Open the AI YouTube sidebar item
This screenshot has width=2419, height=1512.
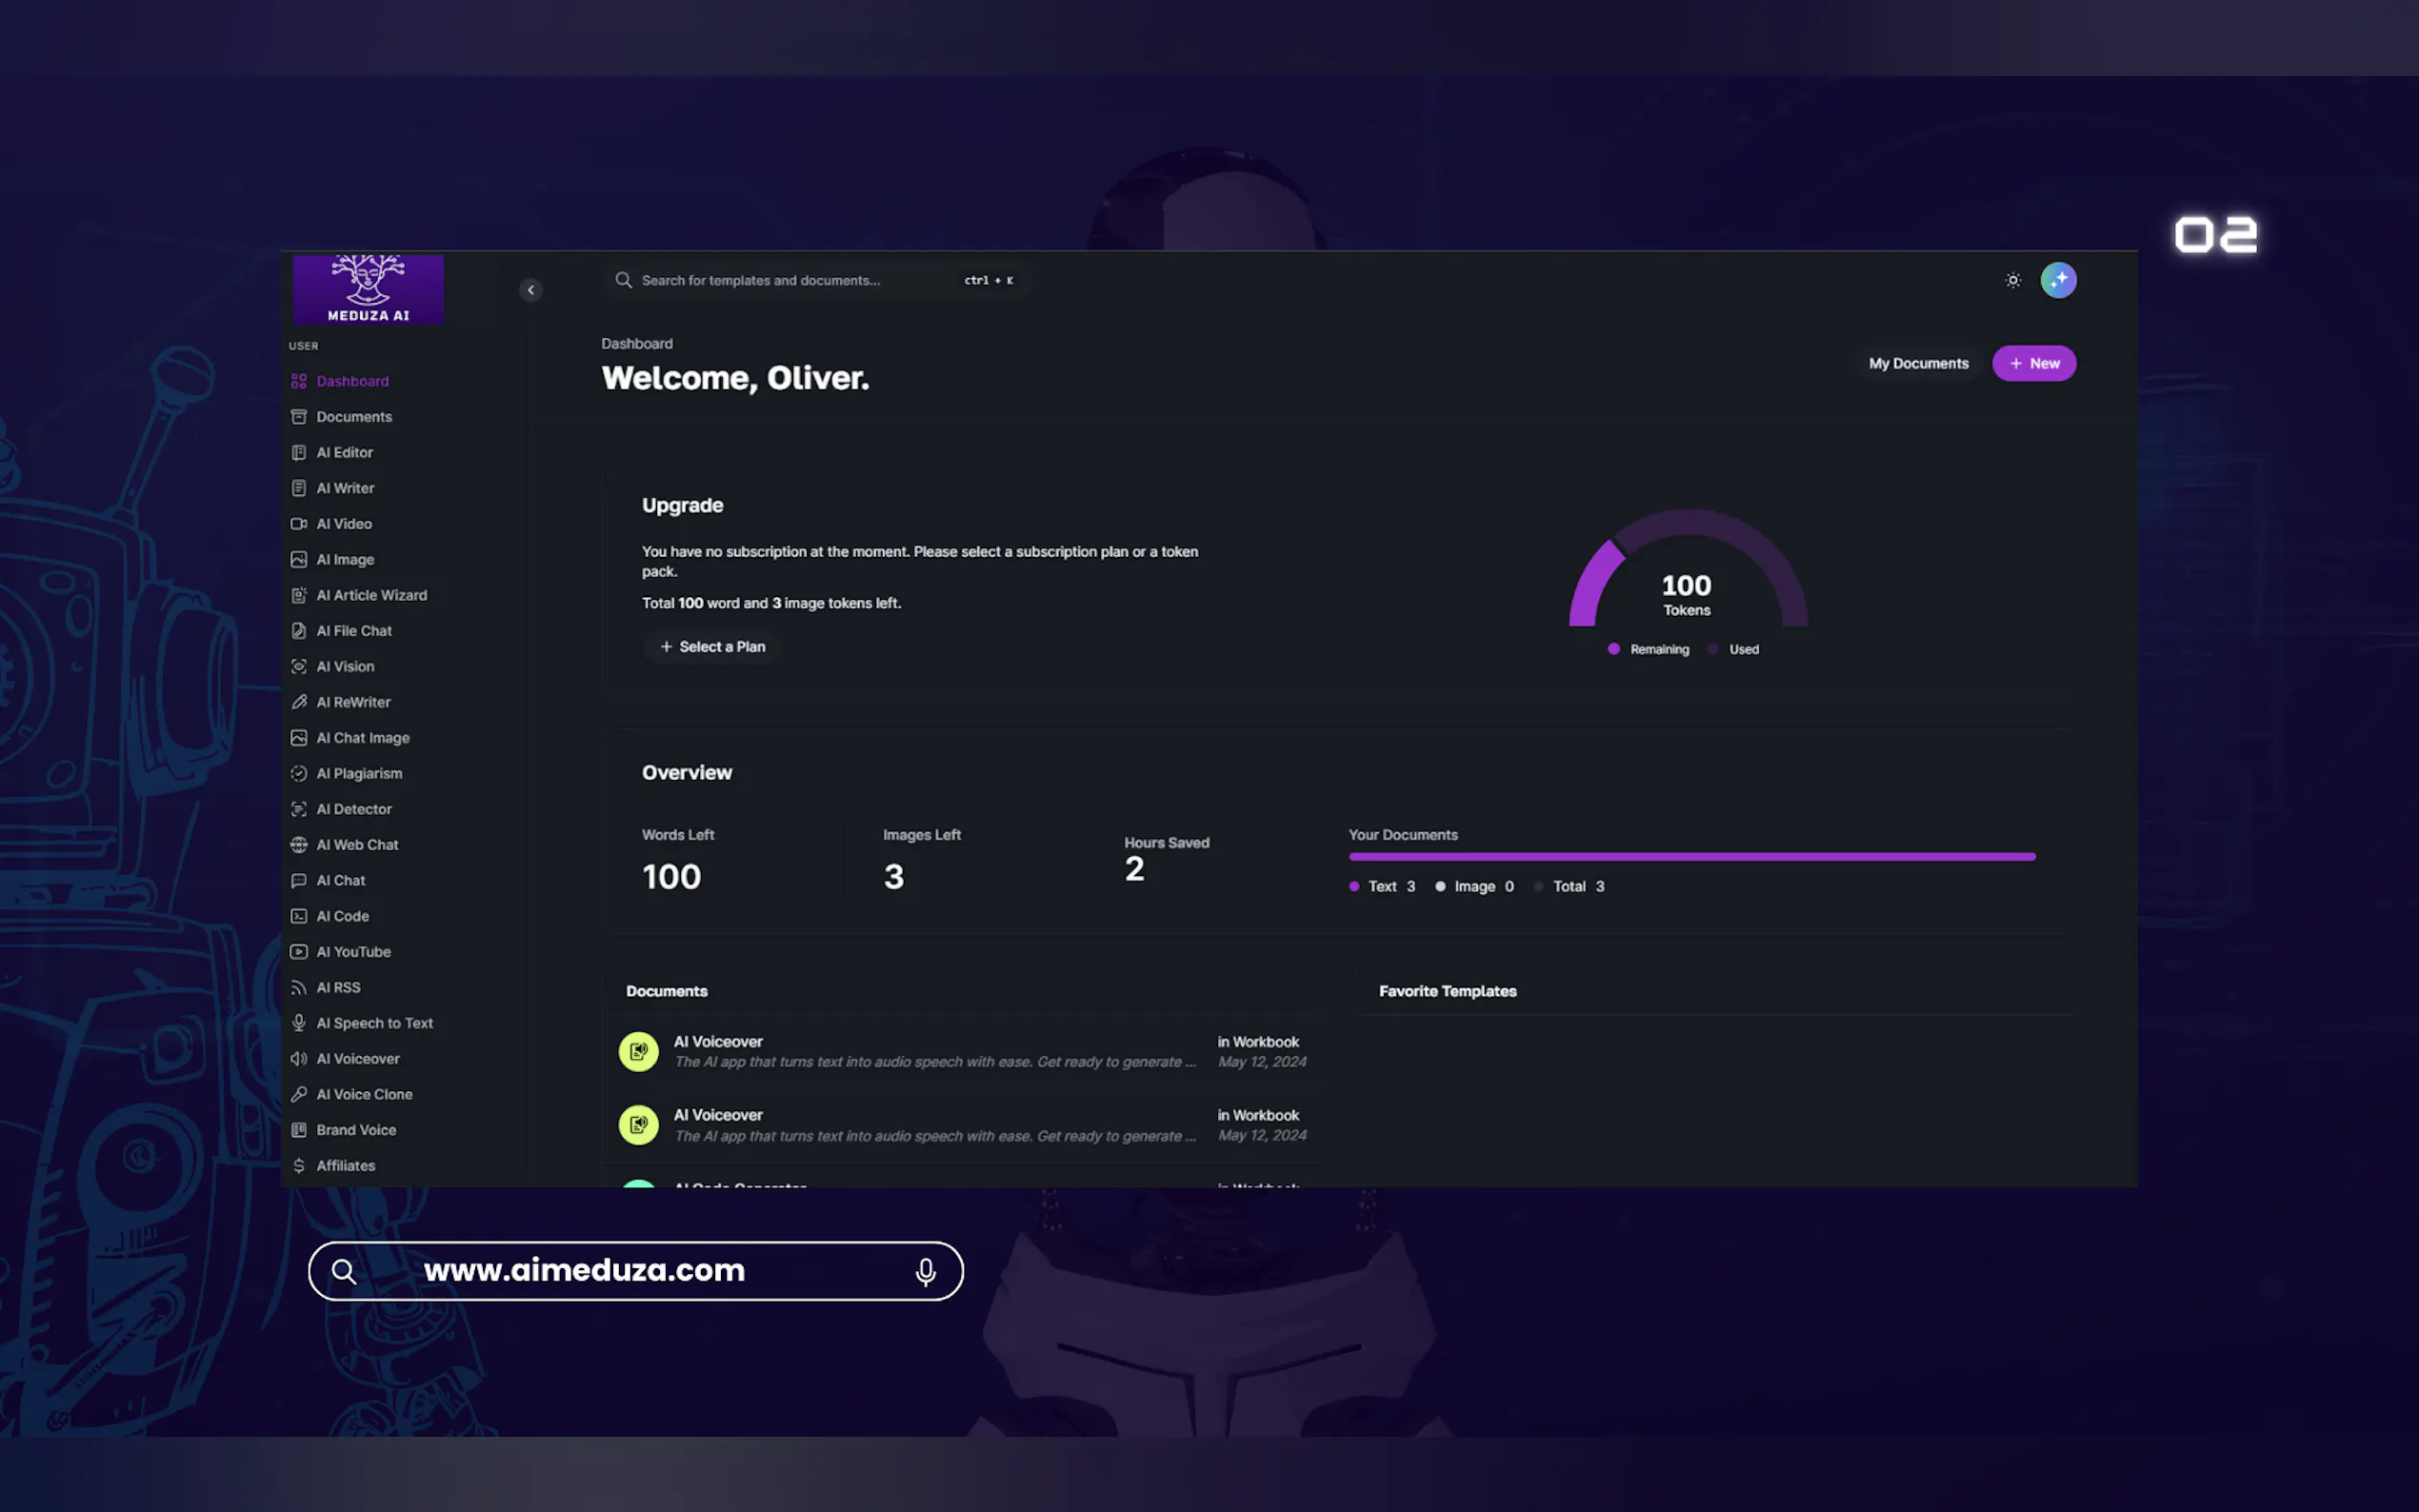tap(352, 951)
